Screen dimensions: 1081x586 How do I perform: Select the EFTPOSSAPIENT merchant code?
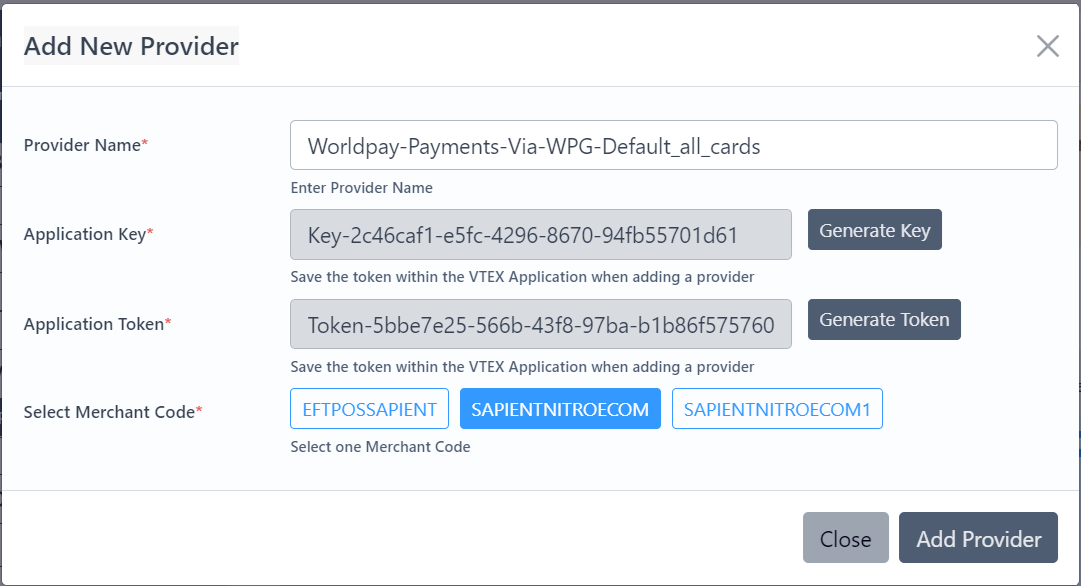[369, 409]
